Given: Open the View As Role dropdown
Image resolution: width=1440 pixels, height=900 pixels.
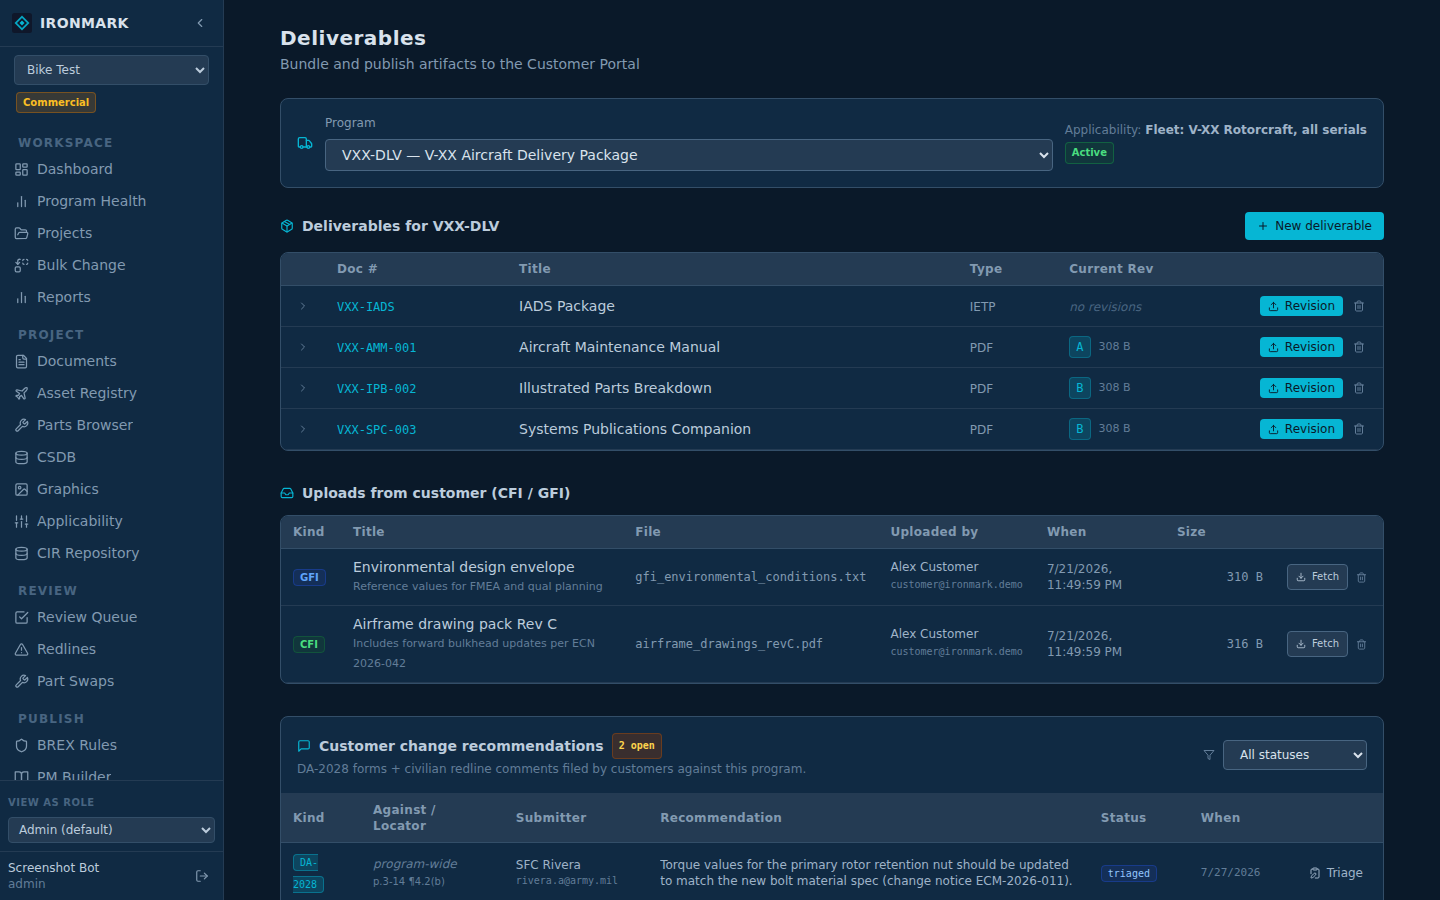Looking at the screenshot, I should coord(111,830).
